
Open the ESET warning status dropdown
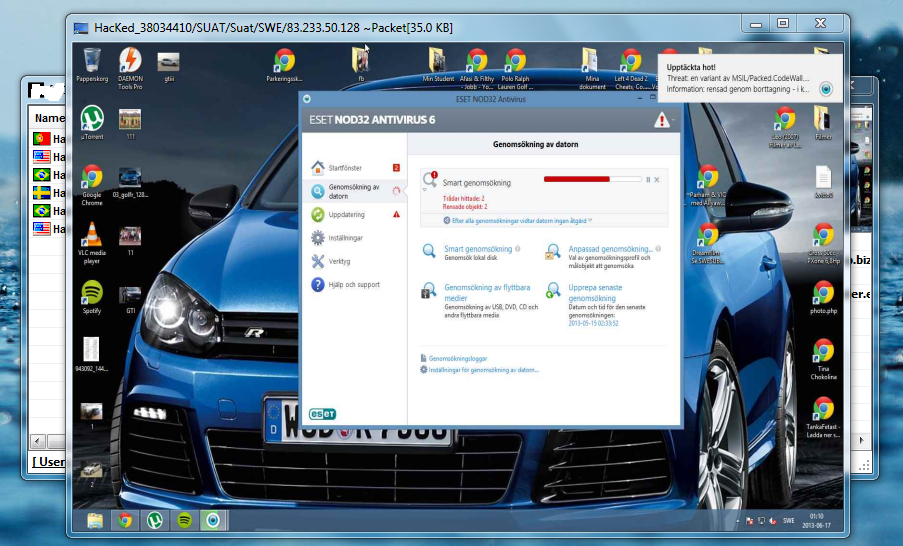click(664, 120)
